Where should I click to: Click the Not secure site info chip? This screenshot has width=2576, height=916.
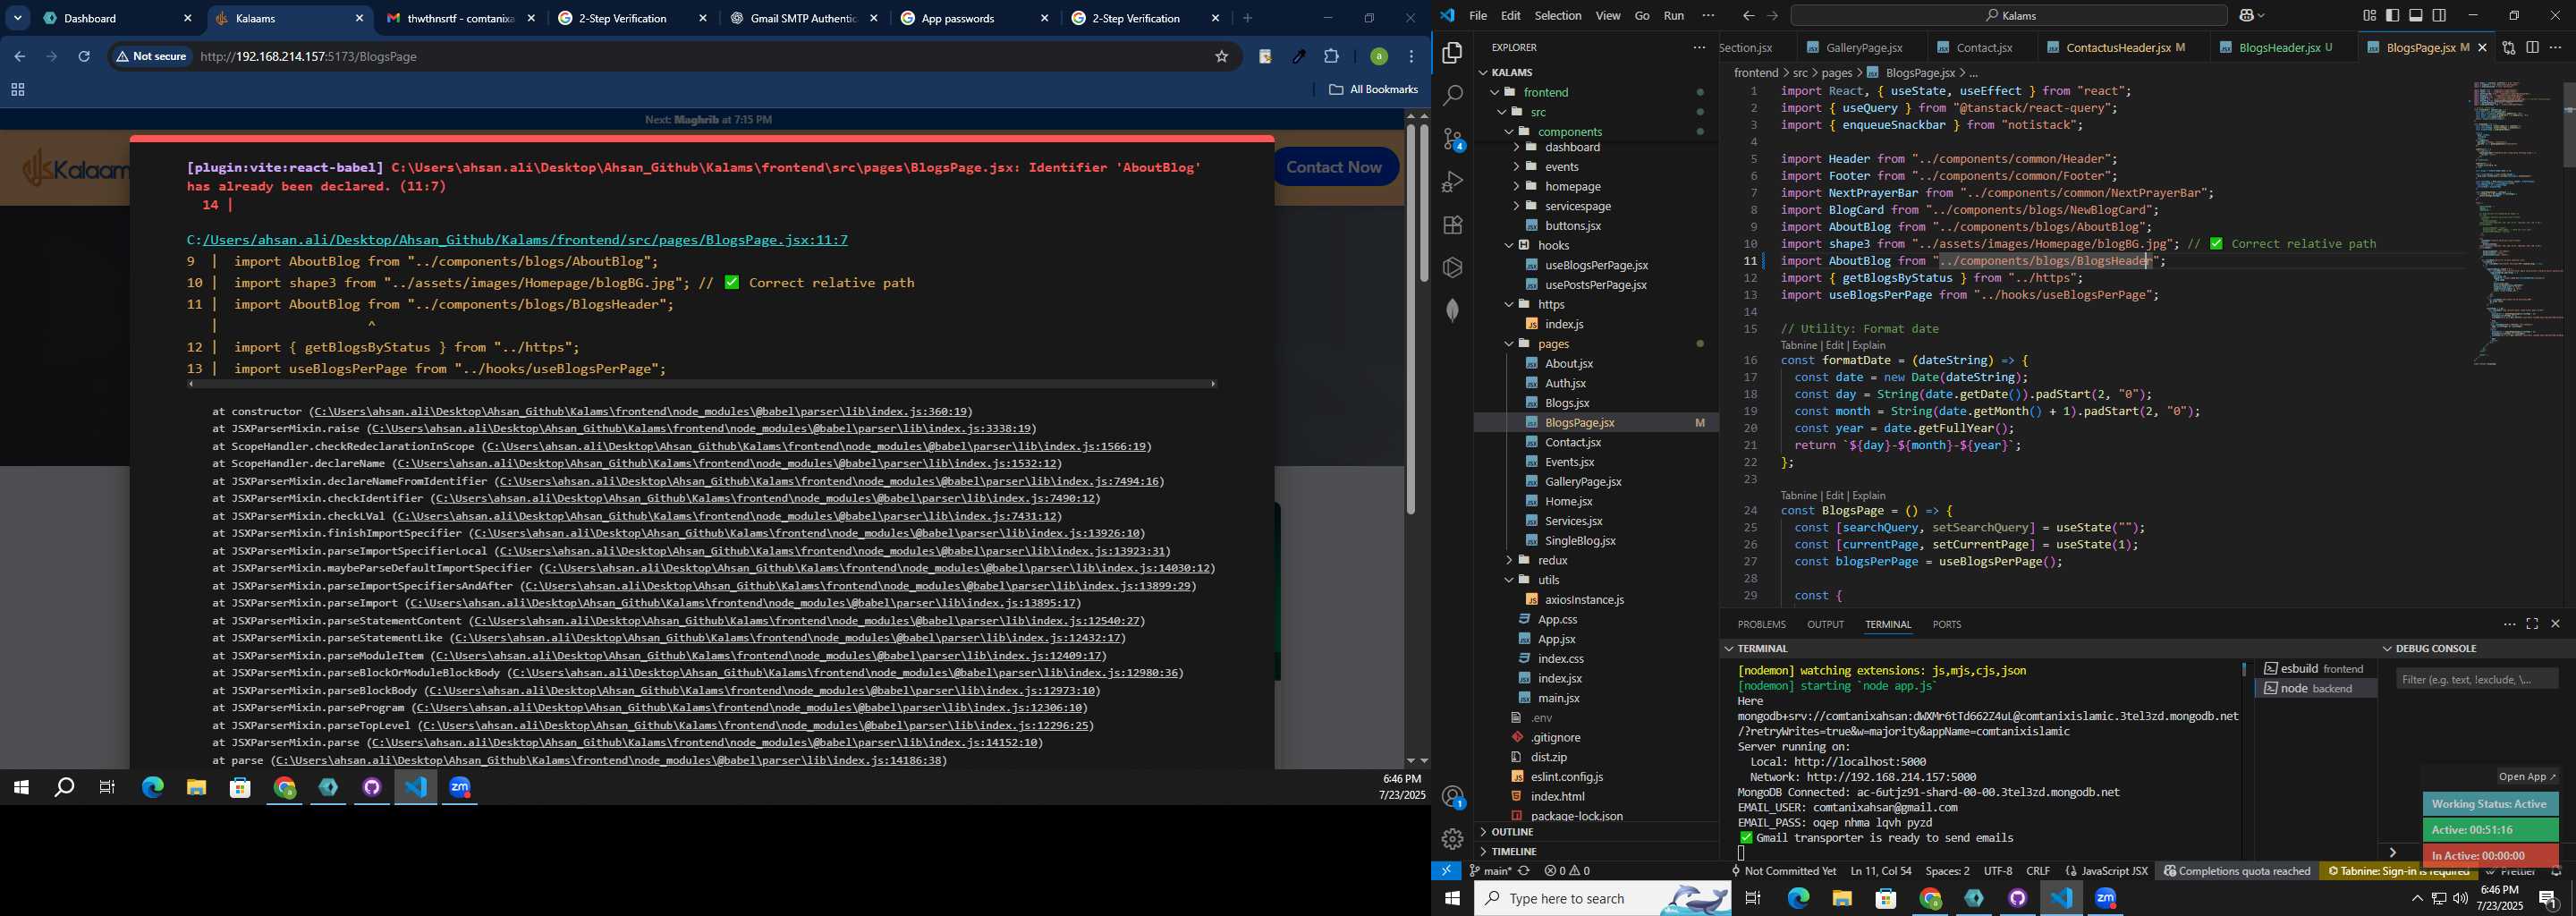coord(151,57)
